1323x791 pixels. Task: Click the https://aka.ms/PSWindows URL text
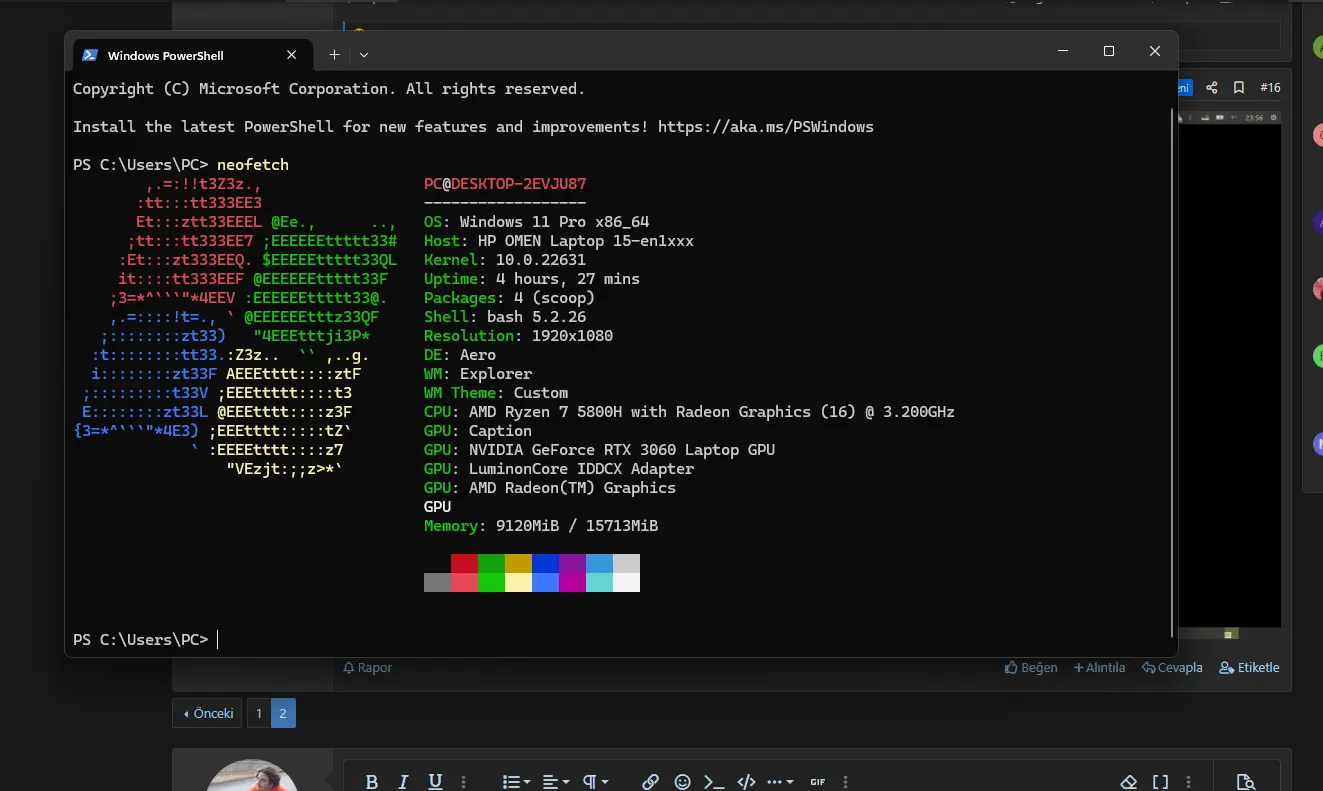766,127
